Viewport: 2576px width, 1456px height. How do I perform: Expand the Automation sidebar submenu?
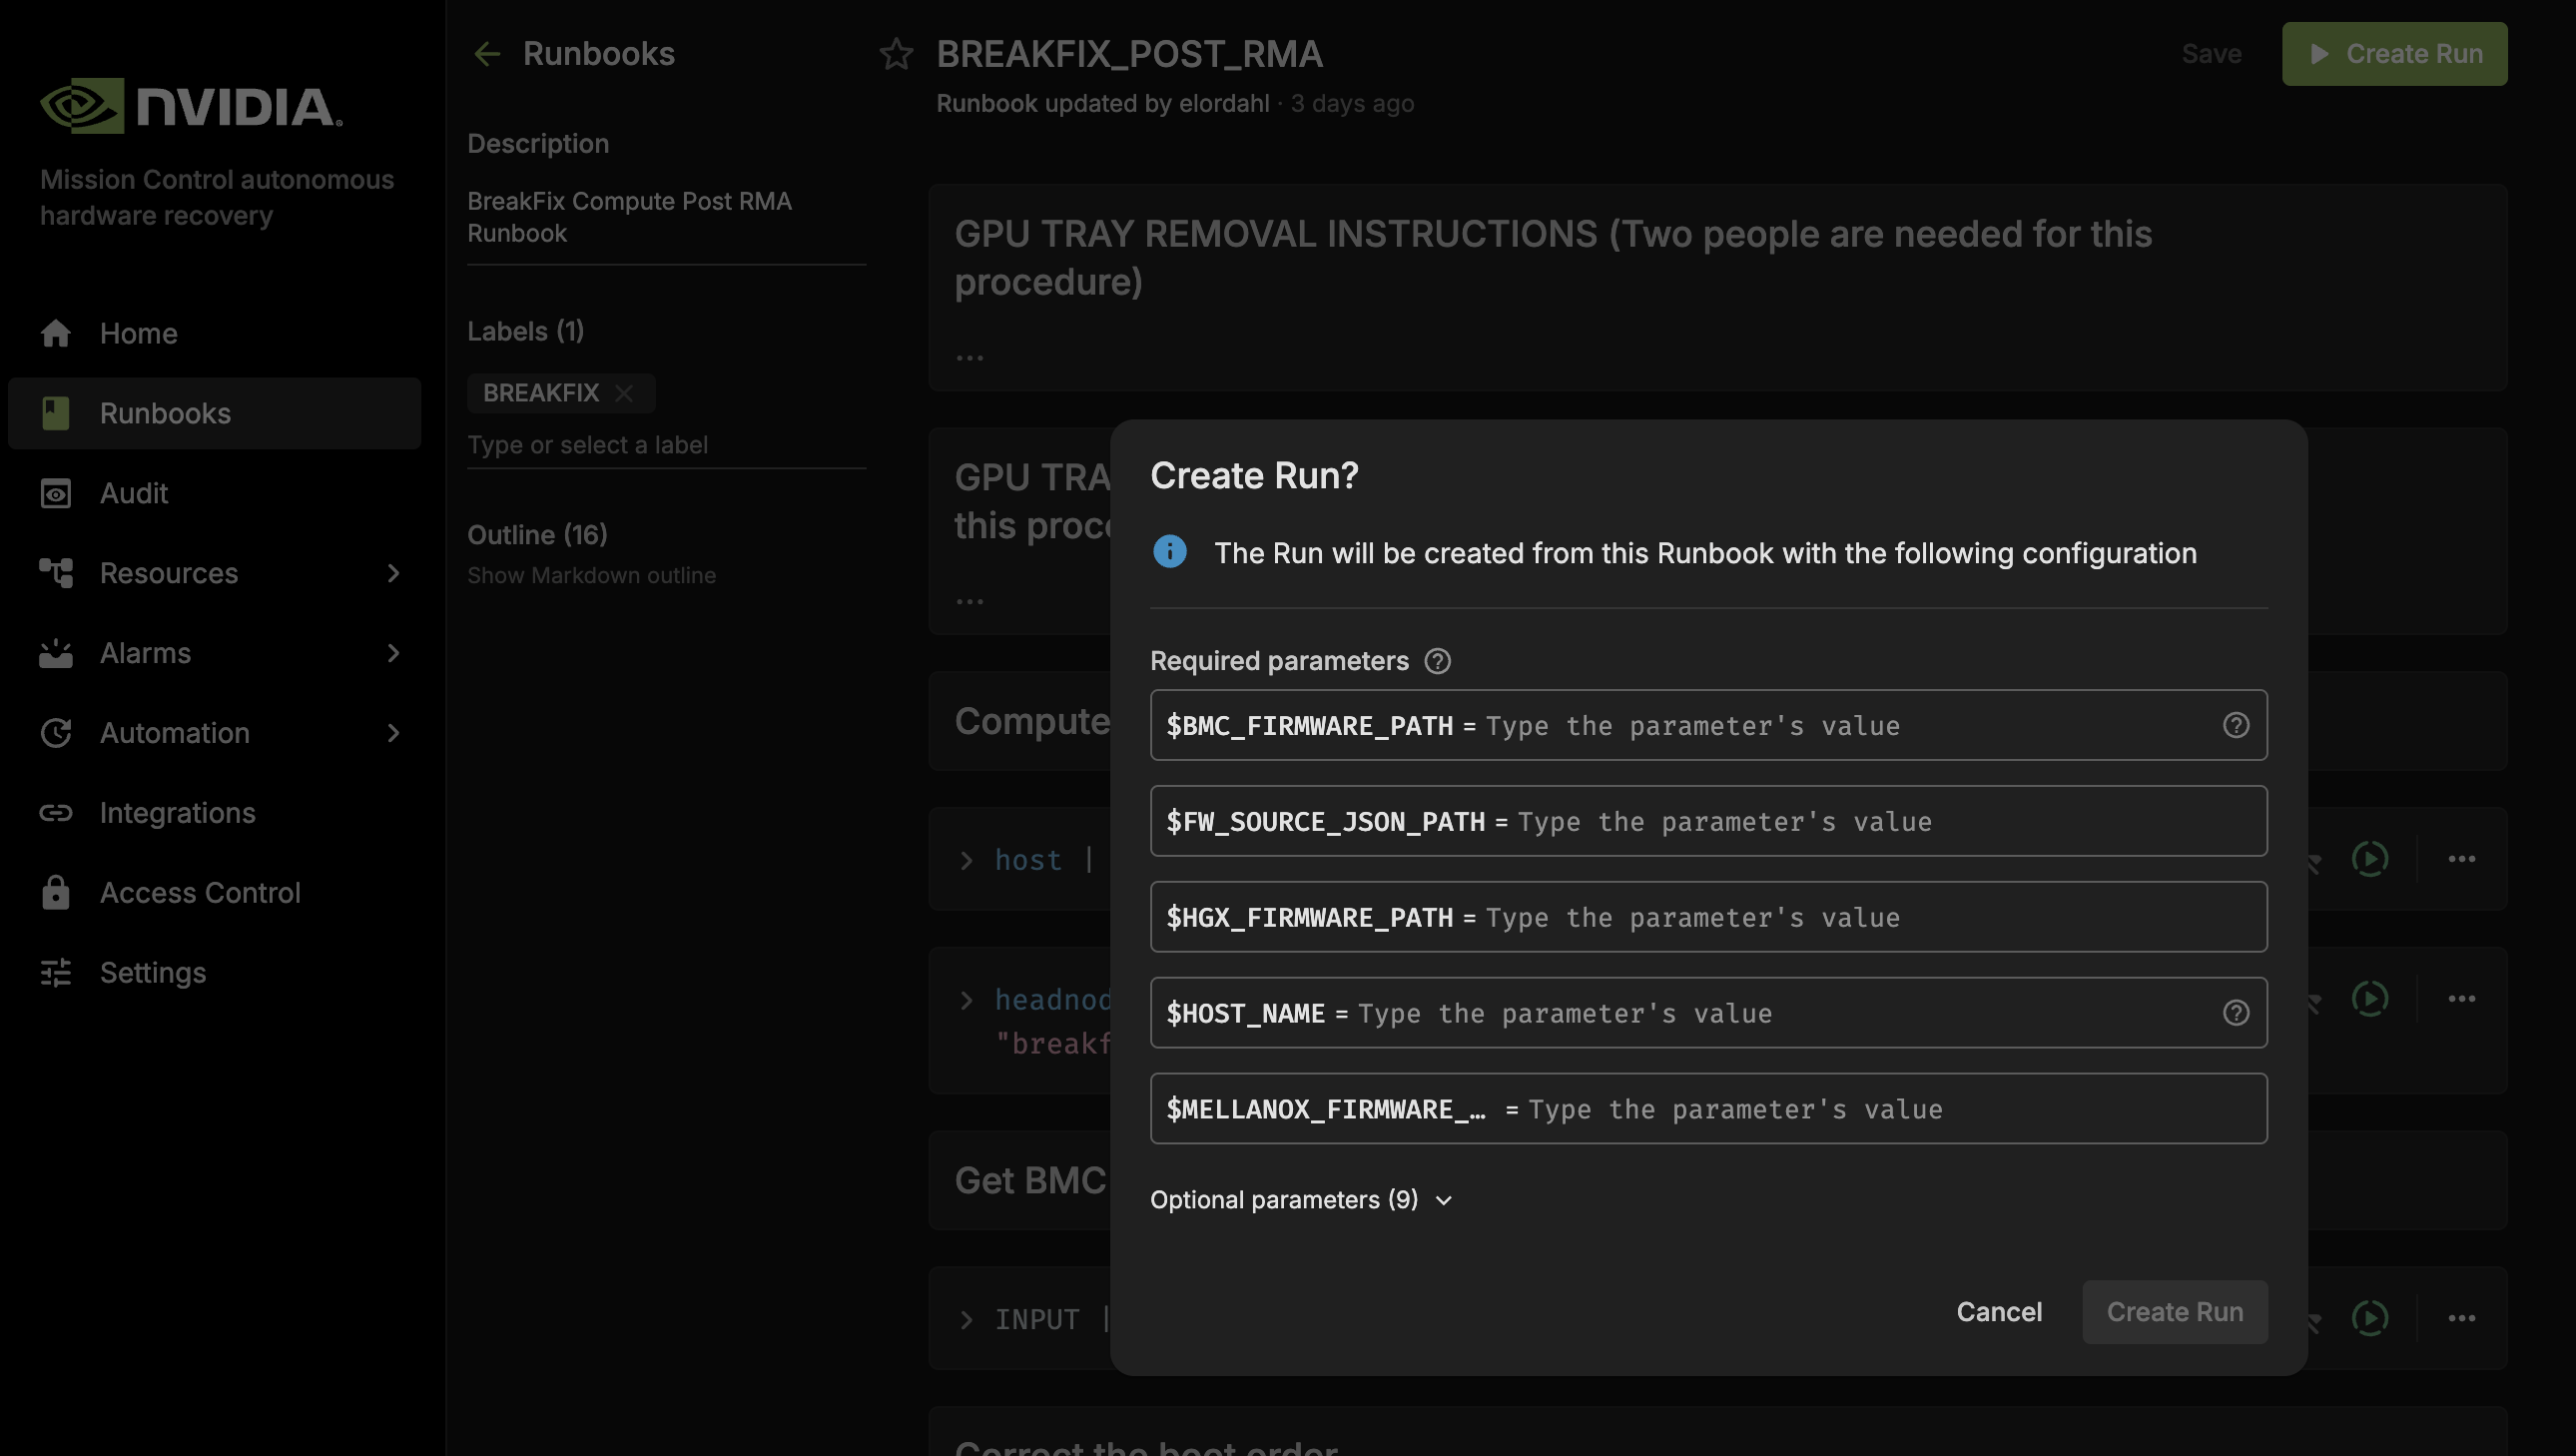click(393, 733)
